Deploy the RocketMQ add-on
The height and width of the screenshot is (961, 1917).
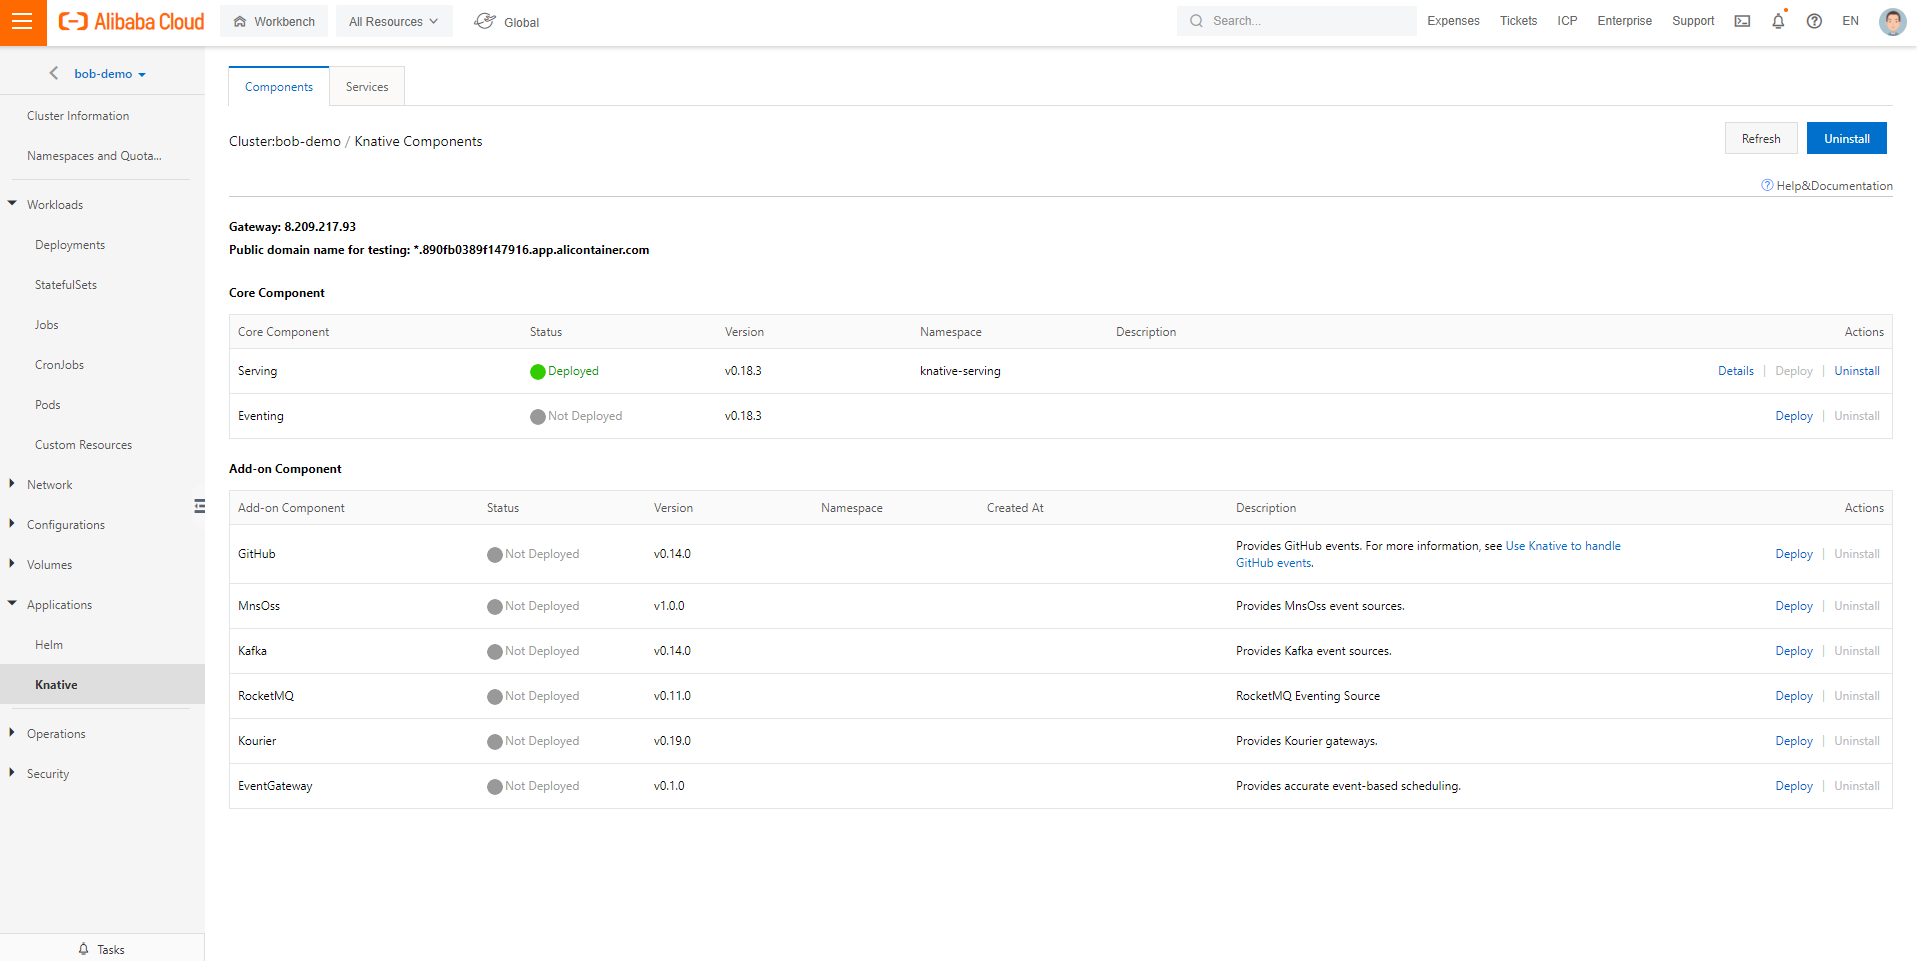coord(1793,696)
